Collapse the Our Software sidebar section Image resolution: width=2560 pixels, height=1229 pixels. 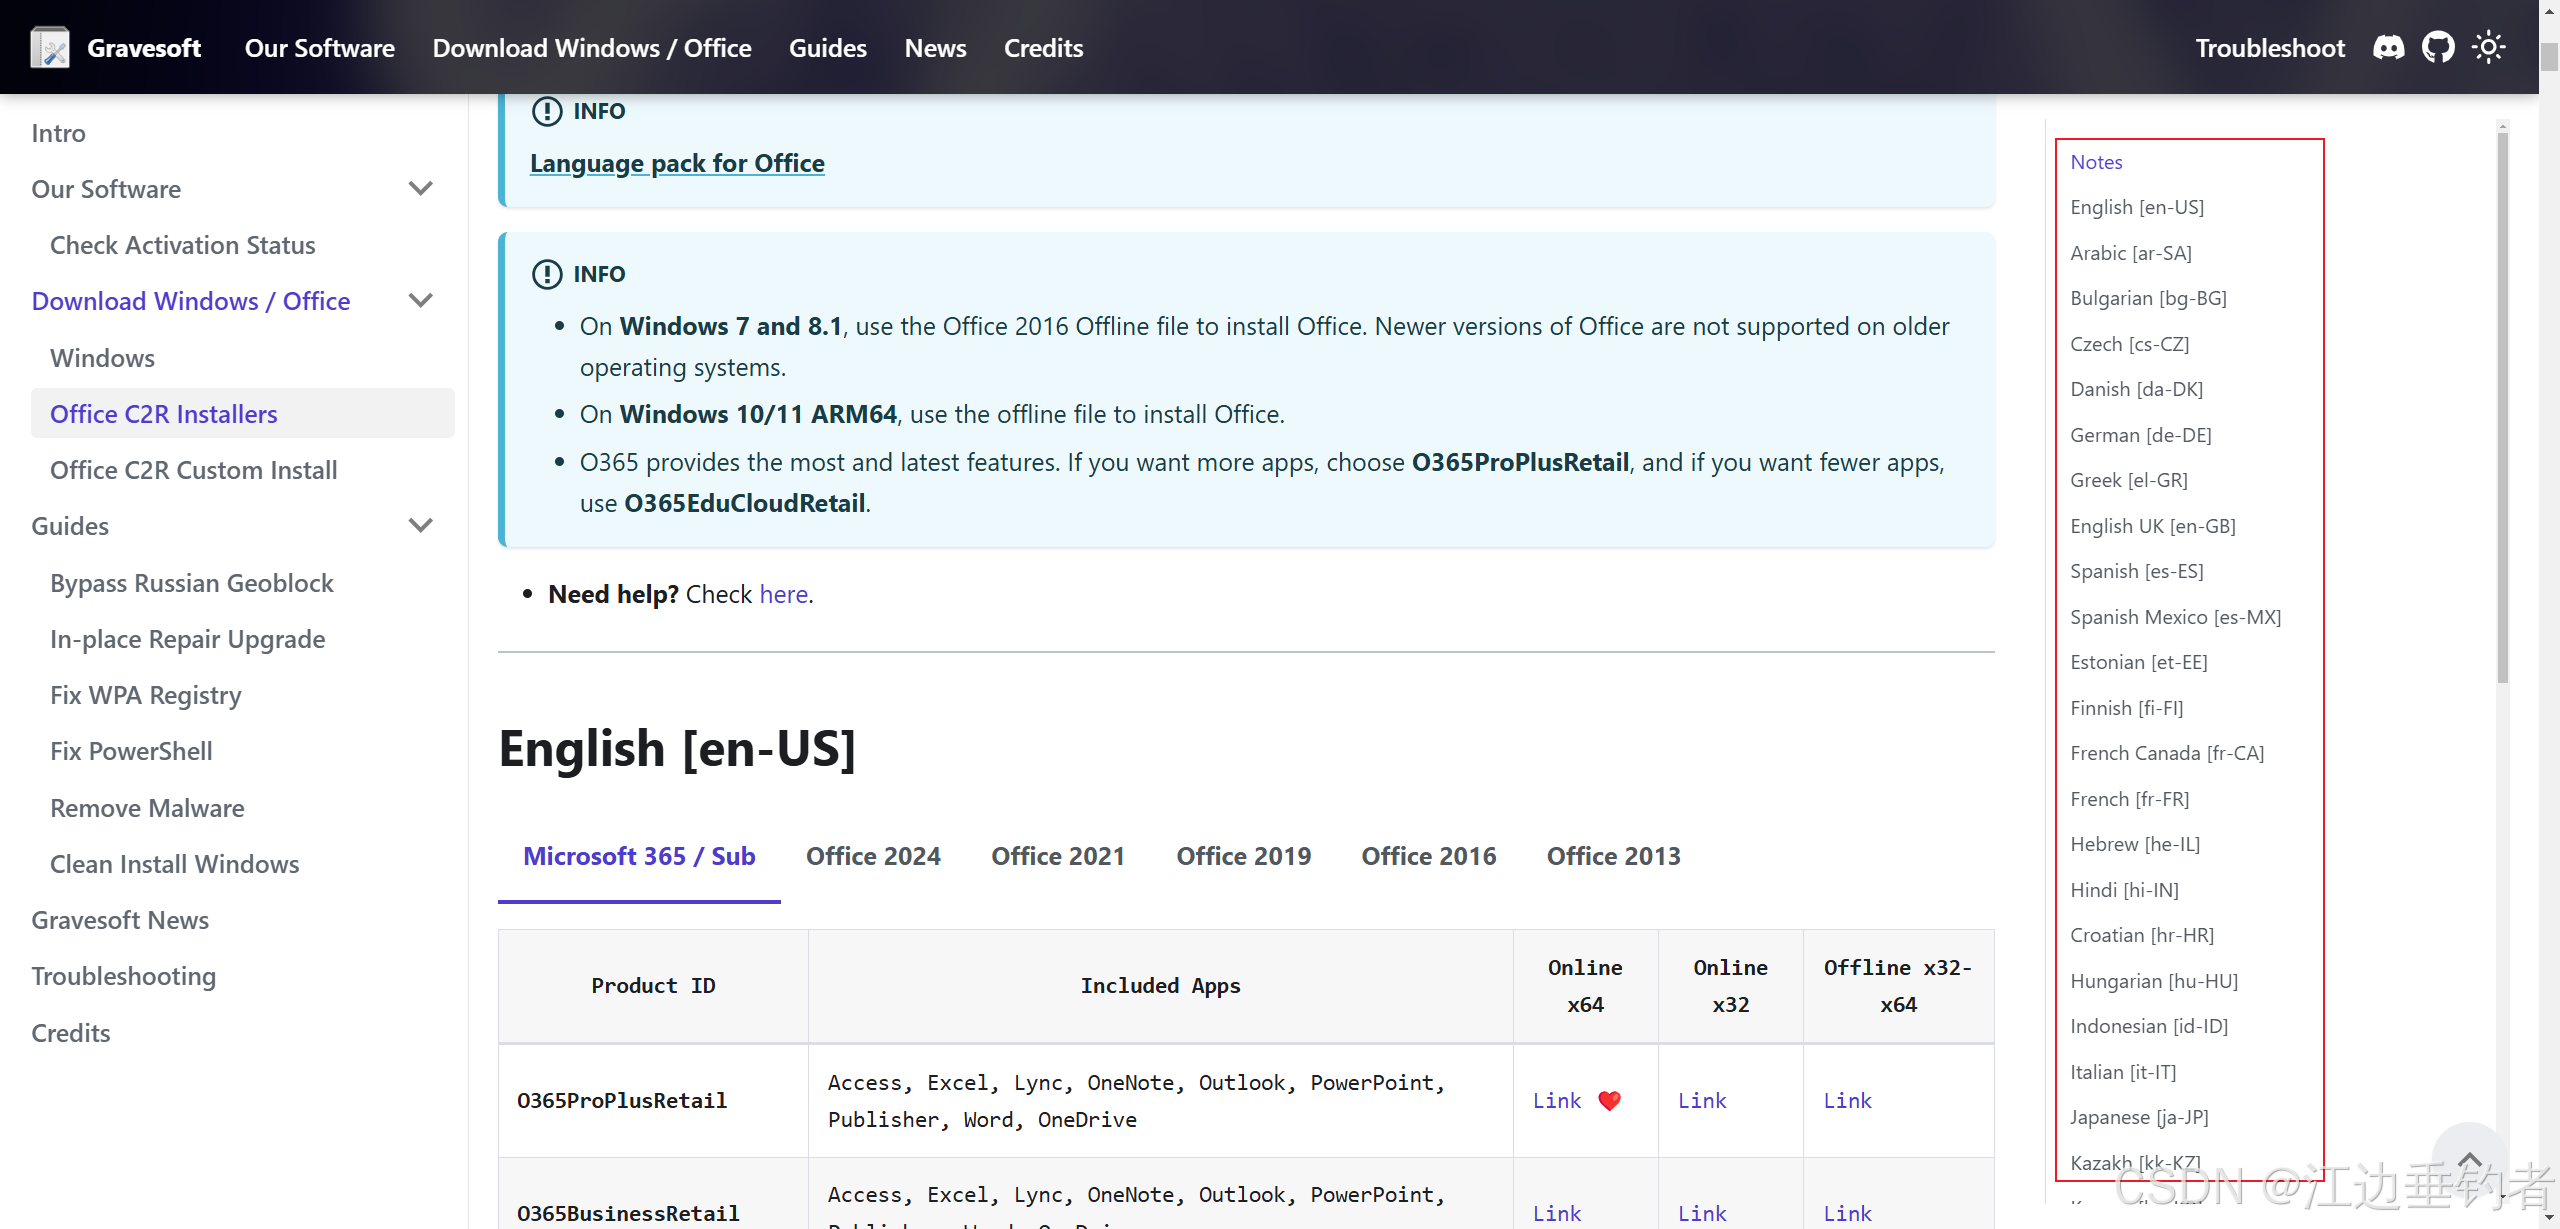pos(421,188)
